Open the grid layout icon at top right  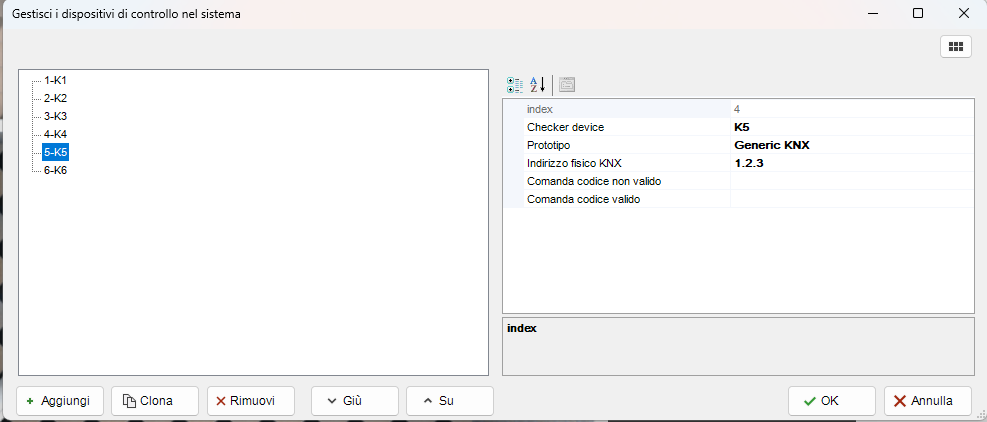tap(955, 46)
